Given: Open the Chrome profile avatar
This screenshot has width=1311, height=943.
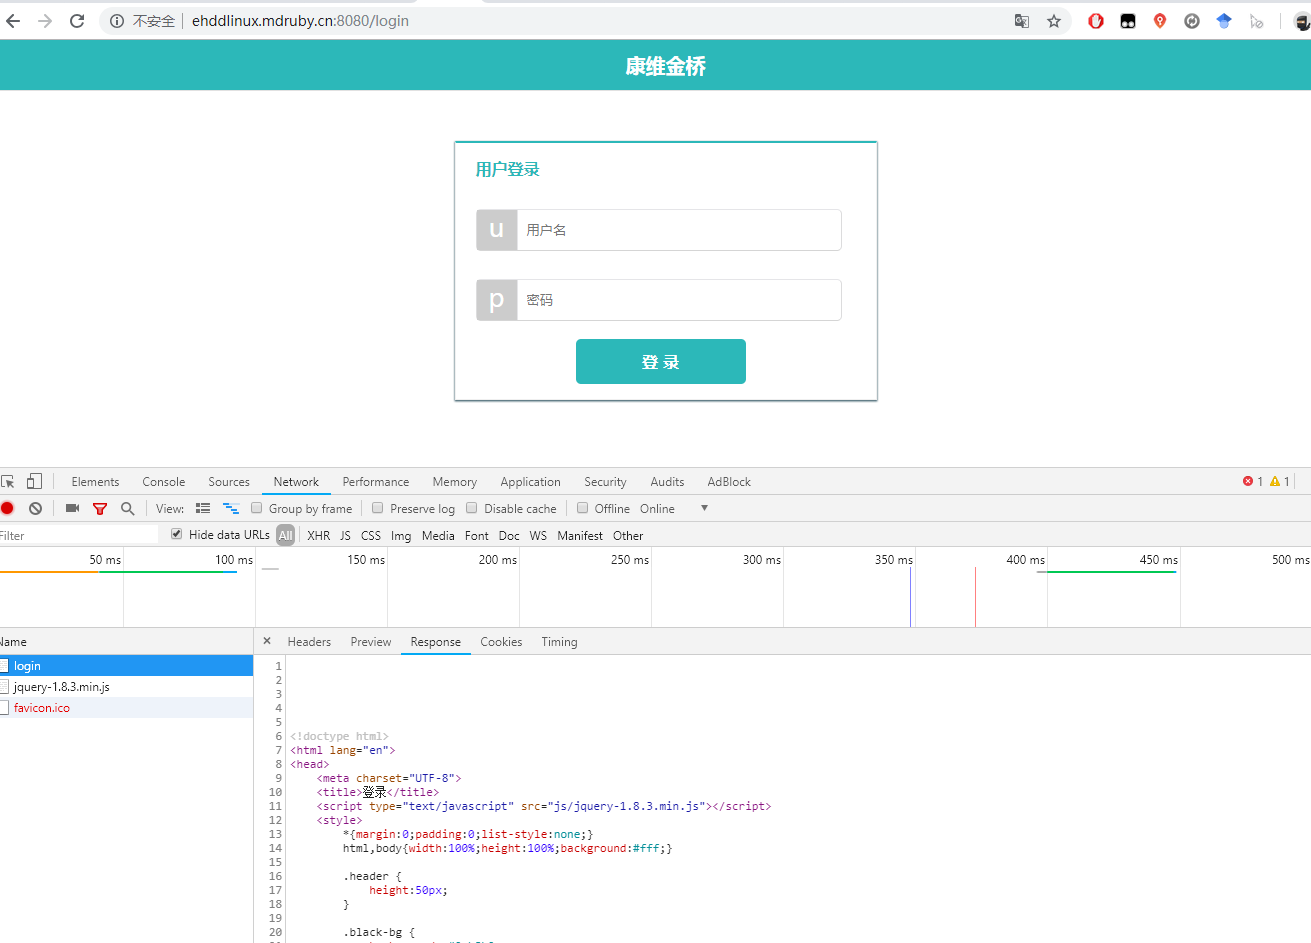Looking at the screenshot, I should [x=1302, y=21].
